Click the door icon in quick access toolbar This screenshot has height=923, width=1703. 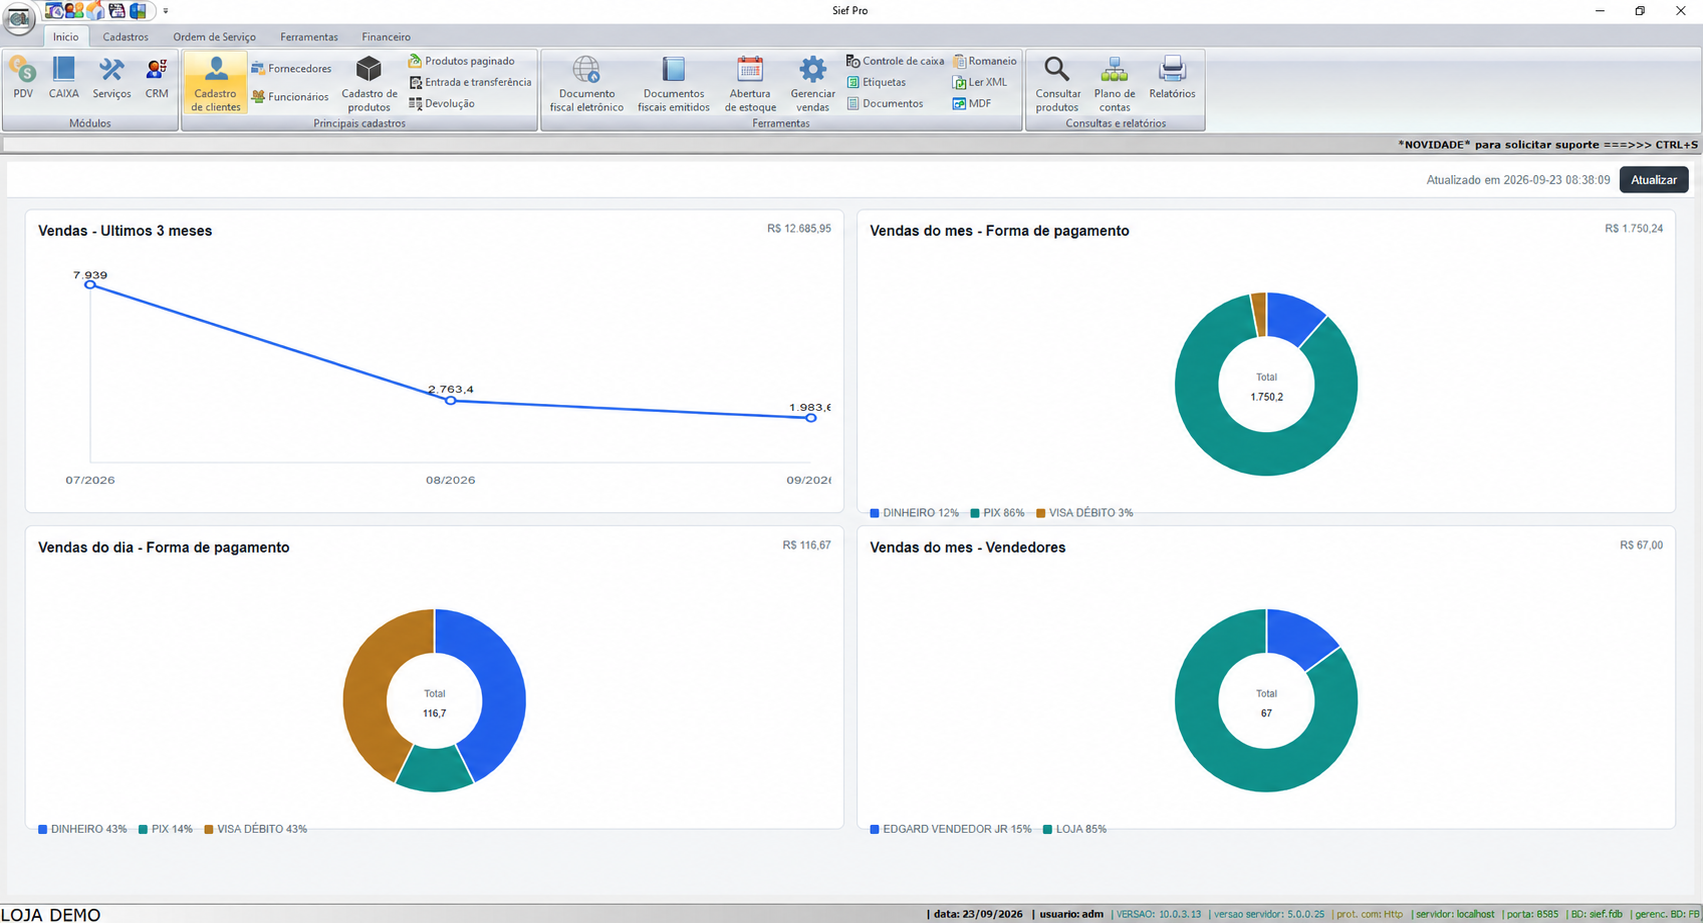[x=138, y=11]
